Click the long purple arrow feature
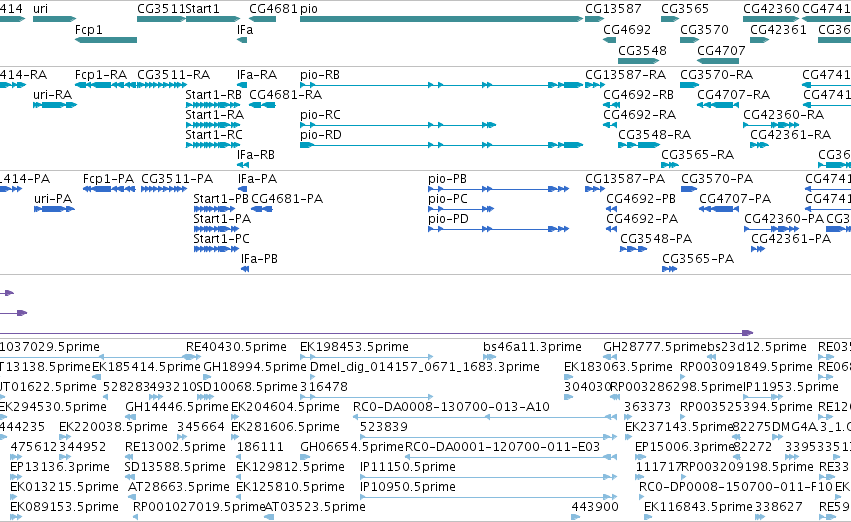Image resolution: width=851 pixels, height=522 pixels. coord(376,333)
